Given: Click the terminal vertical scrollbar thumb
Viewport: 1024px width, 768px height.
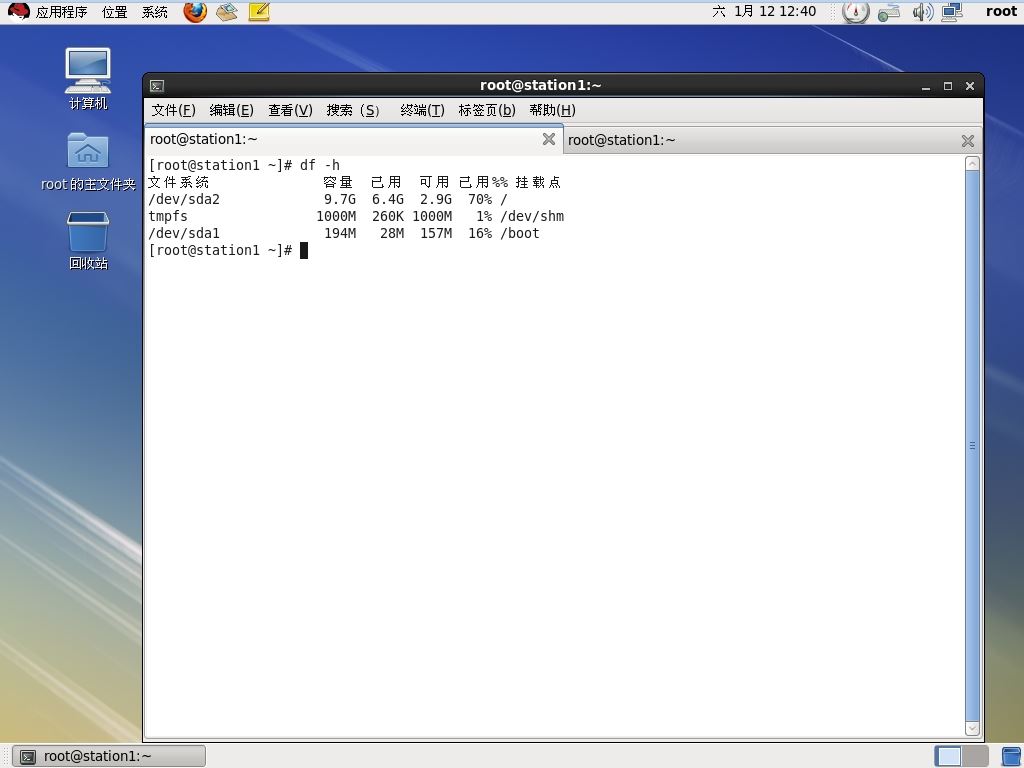Looking at the screenshot, I should click(972, 445).
